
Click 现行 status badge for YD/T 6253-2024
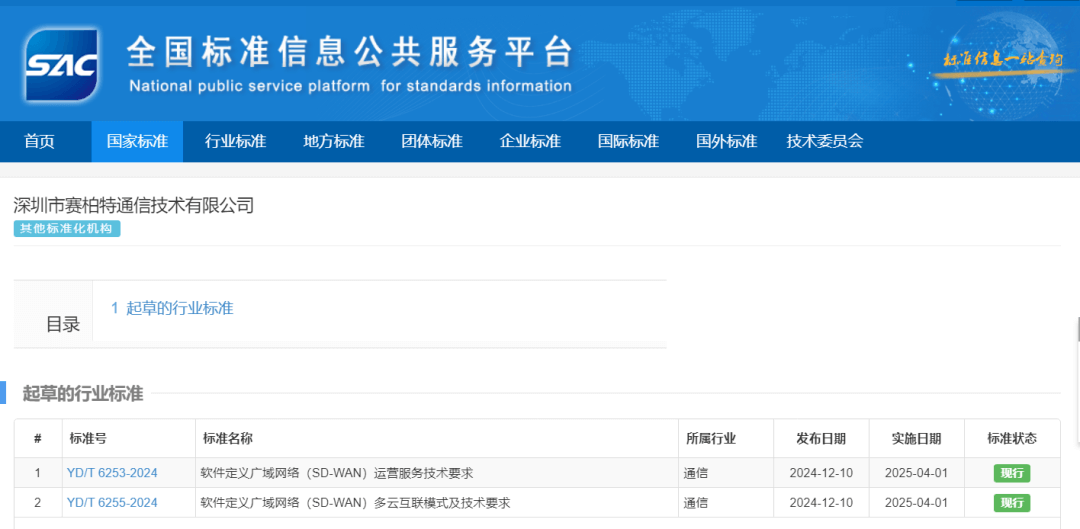(x=1011, y=473)
